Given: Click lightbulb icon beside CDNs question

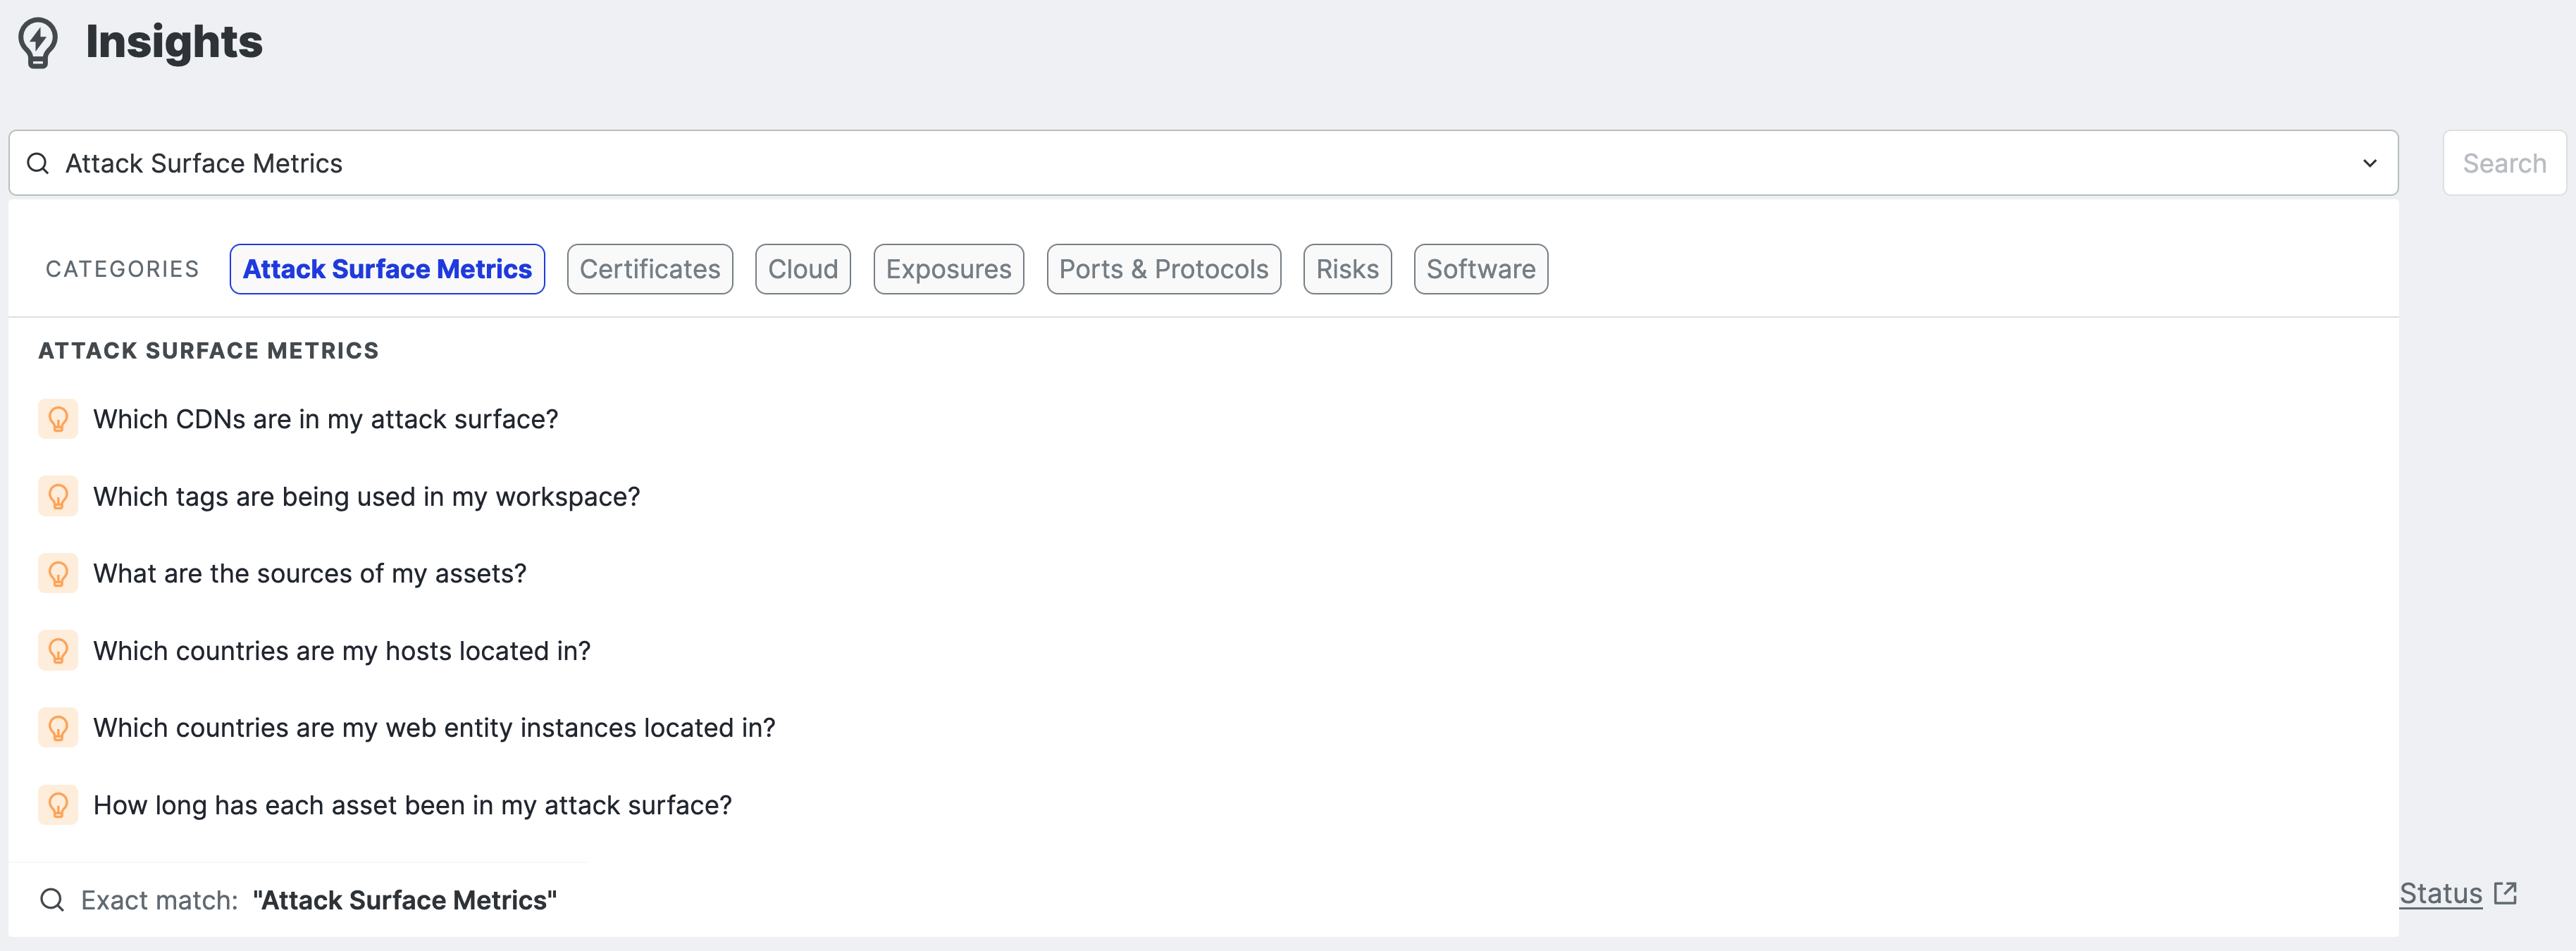Looking at the screenshot, I should pos(58,419).
